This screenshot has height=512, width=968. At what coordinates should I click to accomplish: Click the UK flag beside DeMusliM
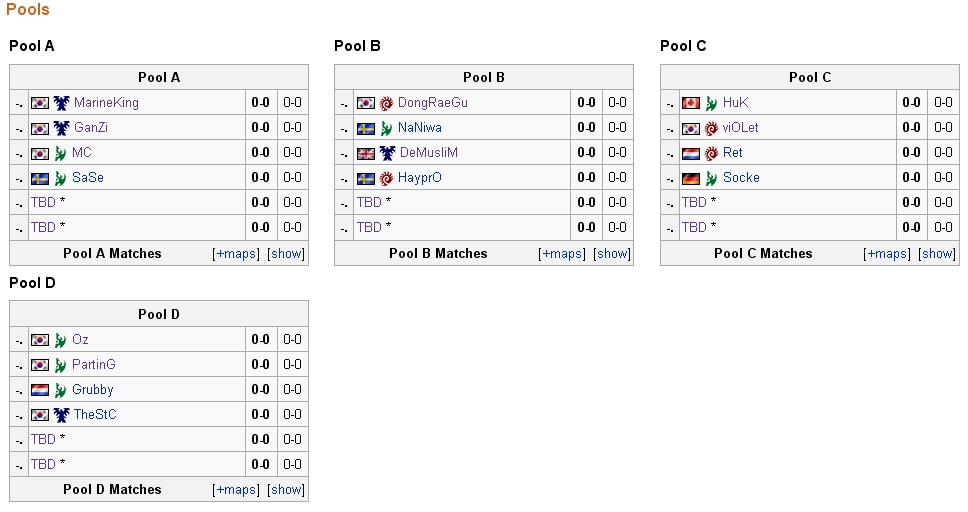366,153
